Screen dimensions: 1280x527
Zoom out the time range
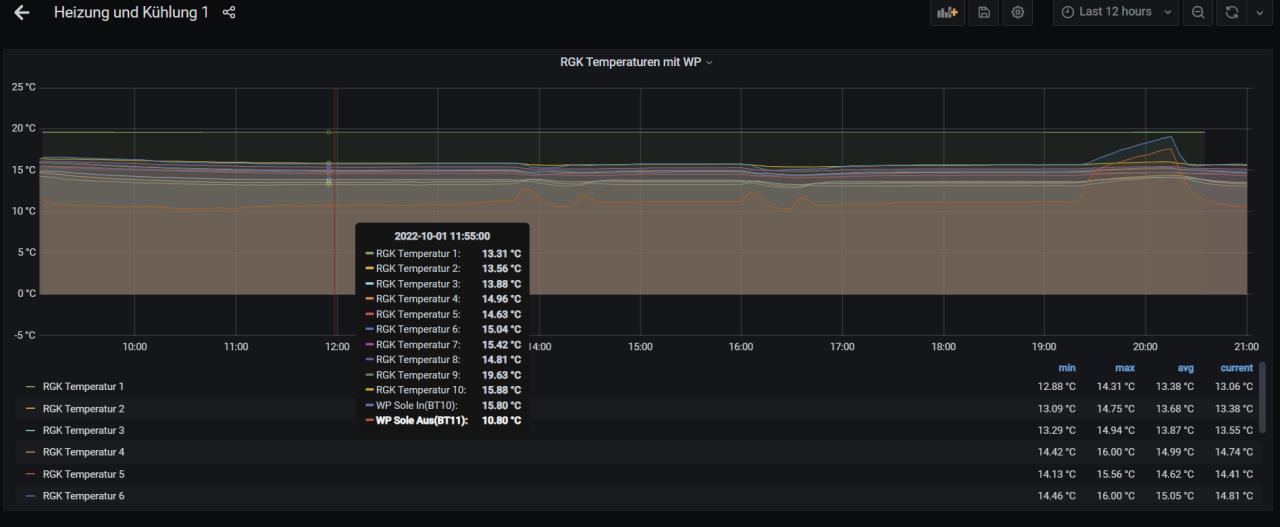(1197, 12)
